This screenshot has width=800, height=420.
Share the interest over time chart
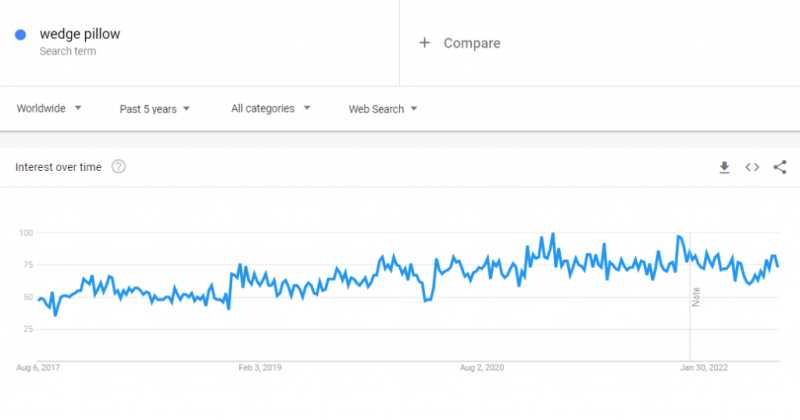(780, 168)
